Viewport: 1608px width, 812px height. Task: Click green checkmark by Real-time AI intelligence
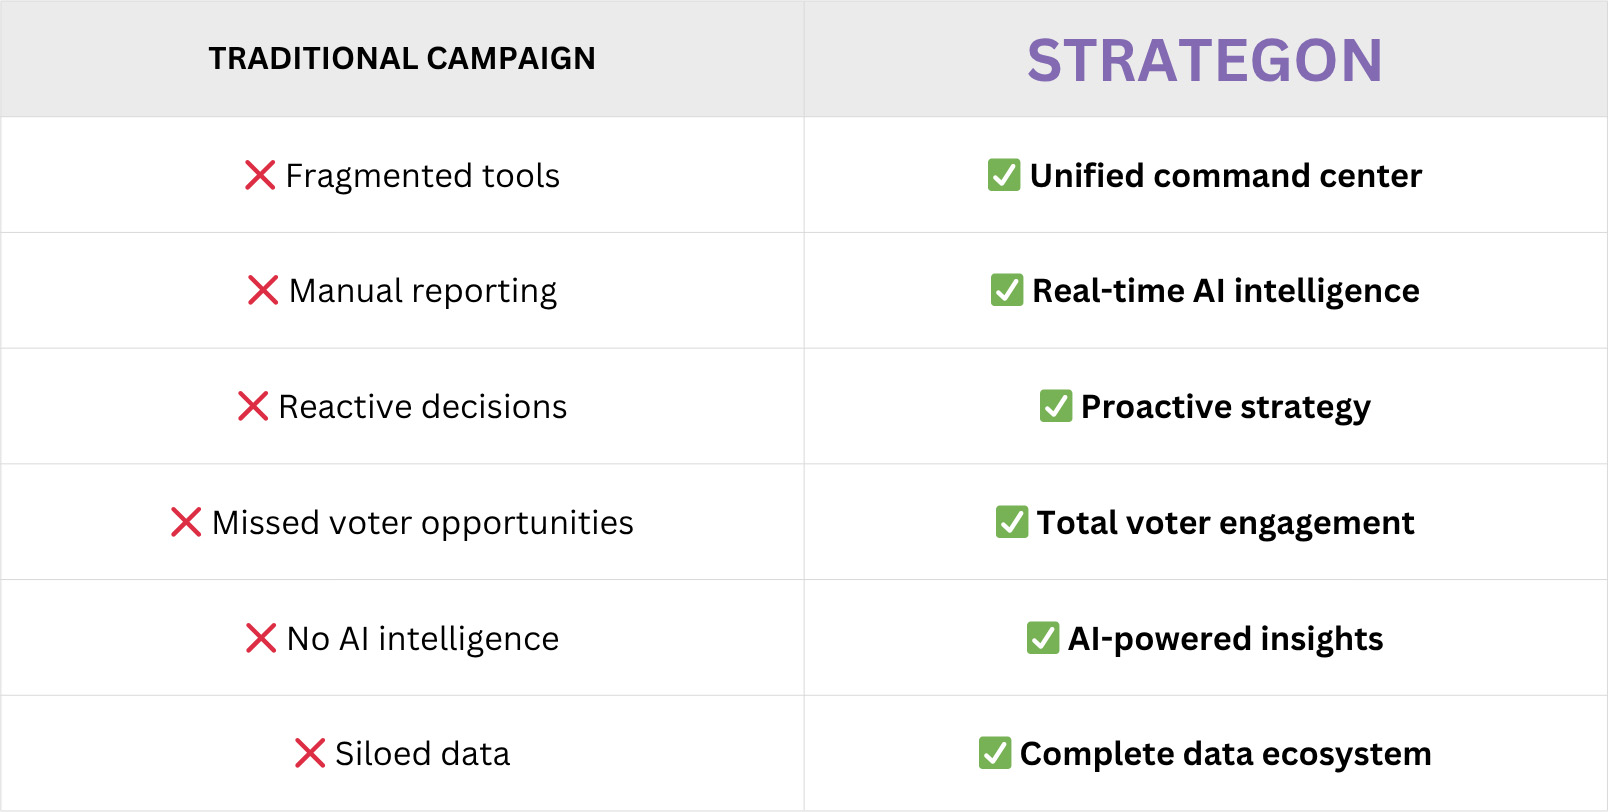[x=1007, y=289]
